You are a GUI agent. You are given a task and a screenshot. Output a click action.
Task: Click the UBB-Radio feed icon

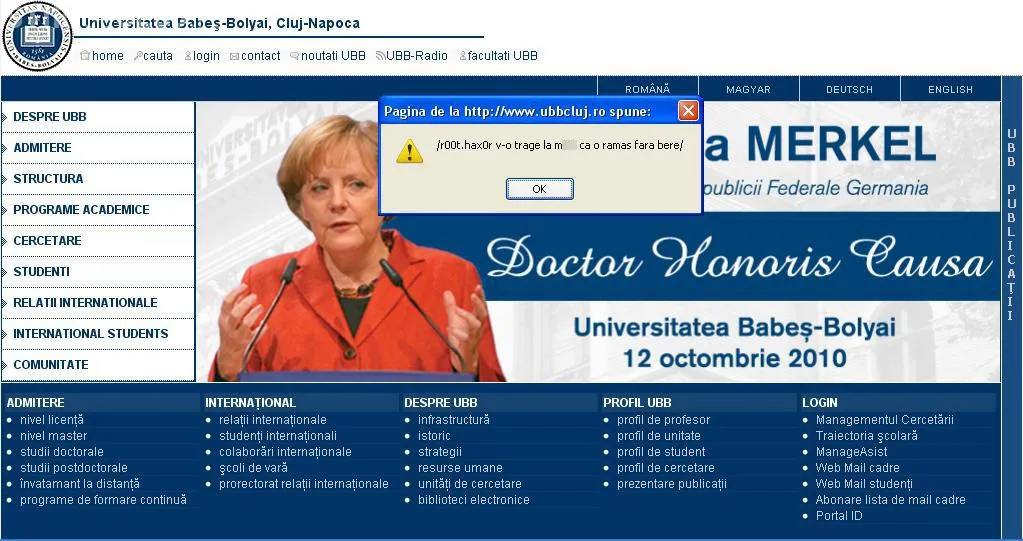click(x=380, y=56)
